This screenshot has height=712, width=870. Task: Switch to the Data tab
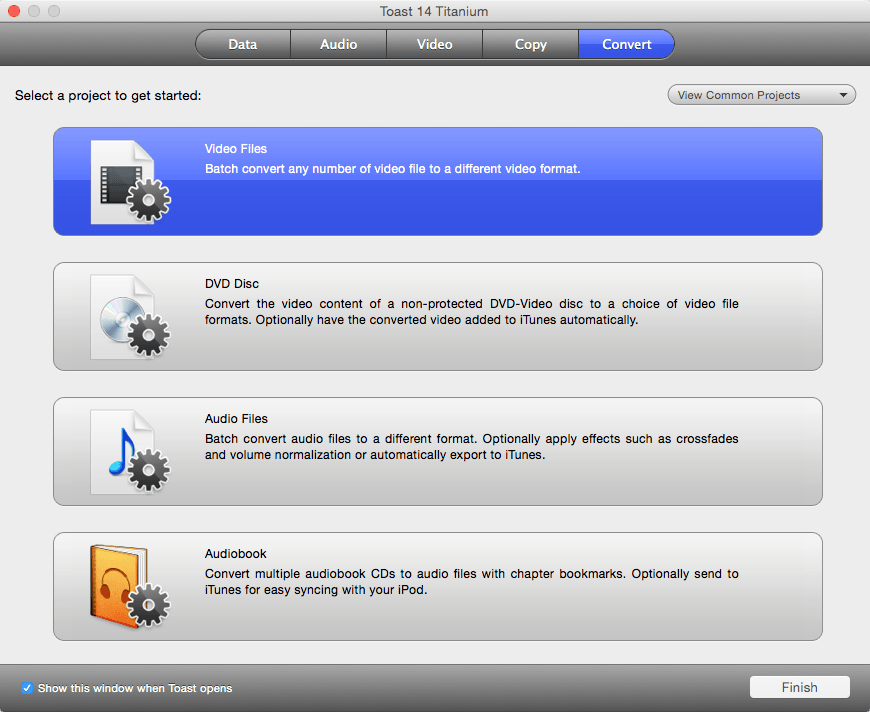[x=242, y=44]
